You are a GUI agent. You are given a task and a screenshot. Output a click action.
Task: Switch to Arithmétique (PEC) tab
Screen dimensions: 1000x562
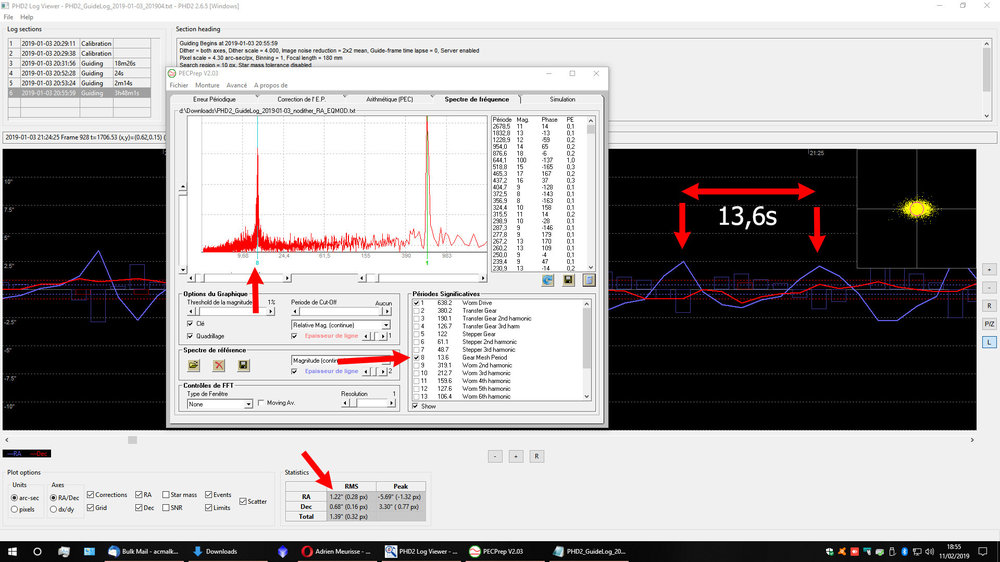coord(389,100)
